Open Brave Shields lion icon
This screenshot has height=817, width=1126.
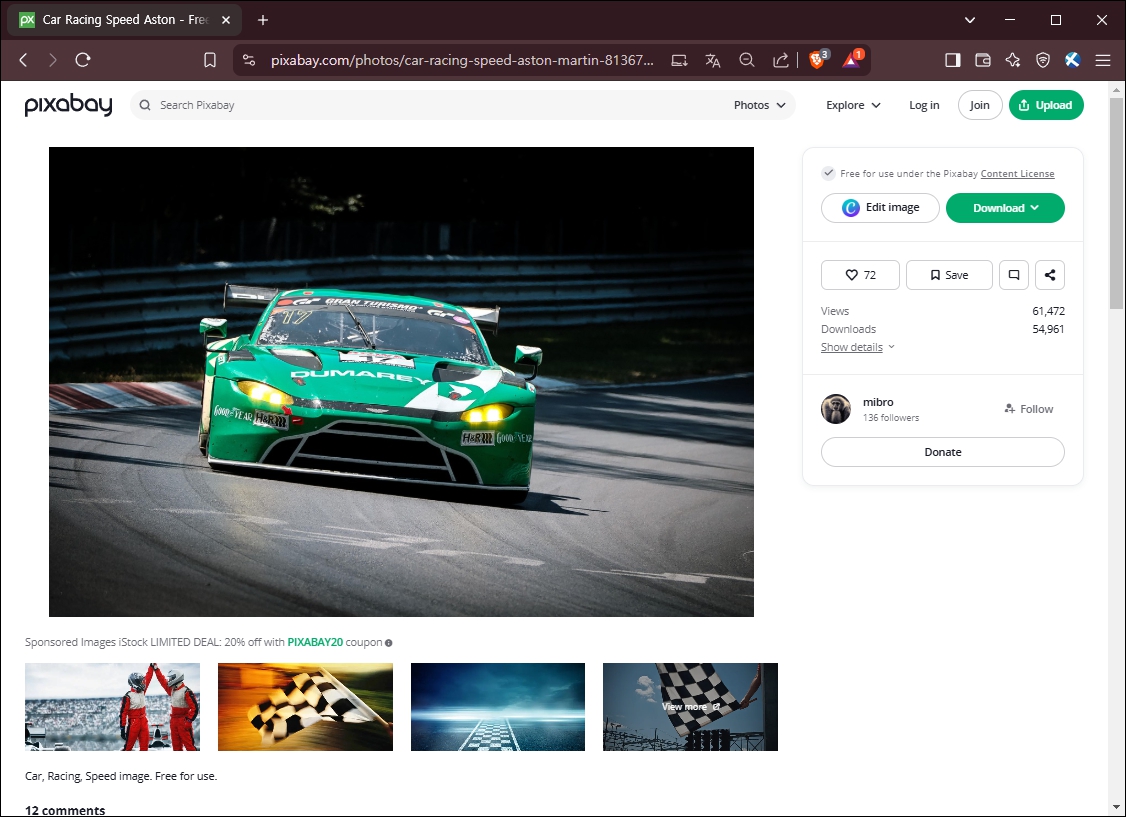[x=817, y=60]
